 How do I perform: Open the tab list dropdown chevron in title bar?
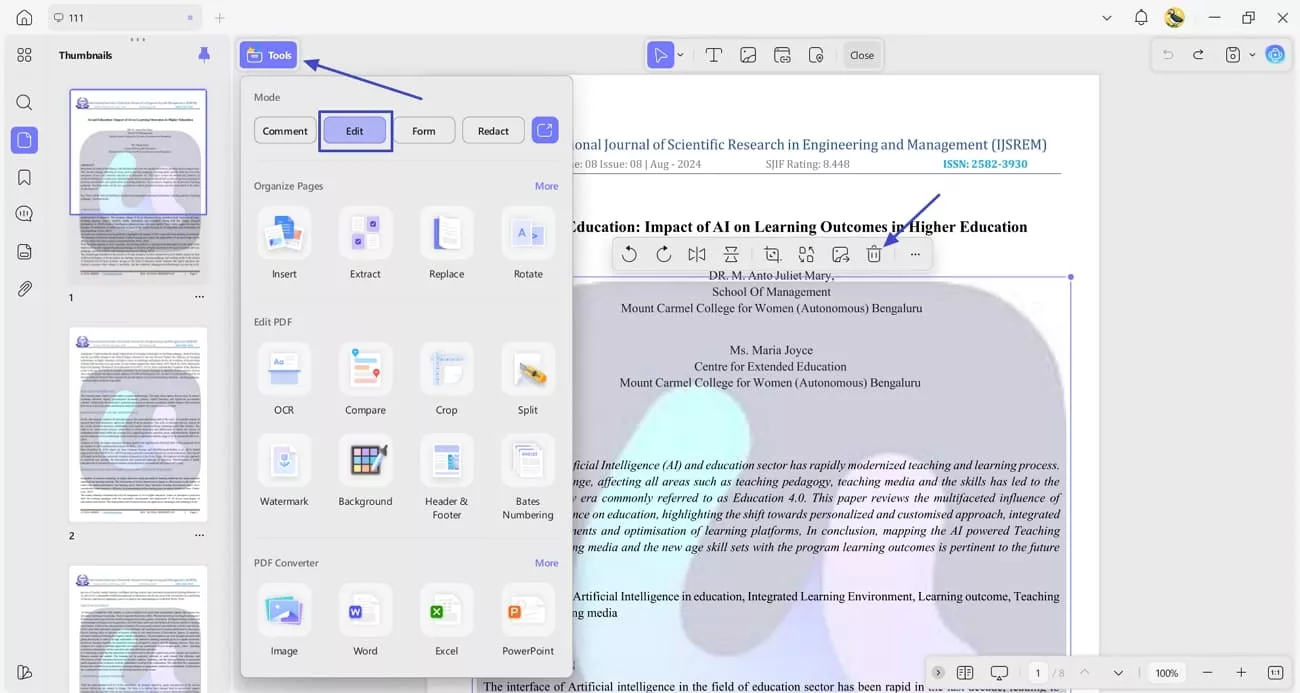point(1106,18)
